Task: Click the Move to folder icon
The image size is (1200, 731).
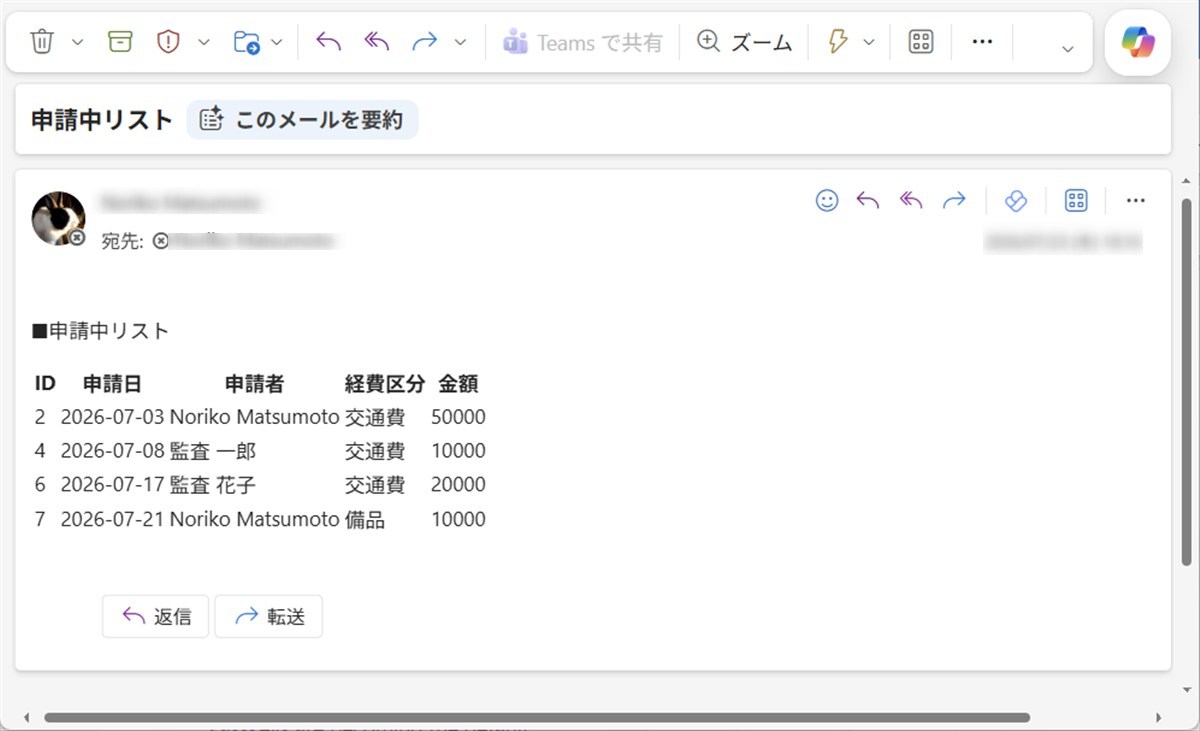Action: coord(246,42)
